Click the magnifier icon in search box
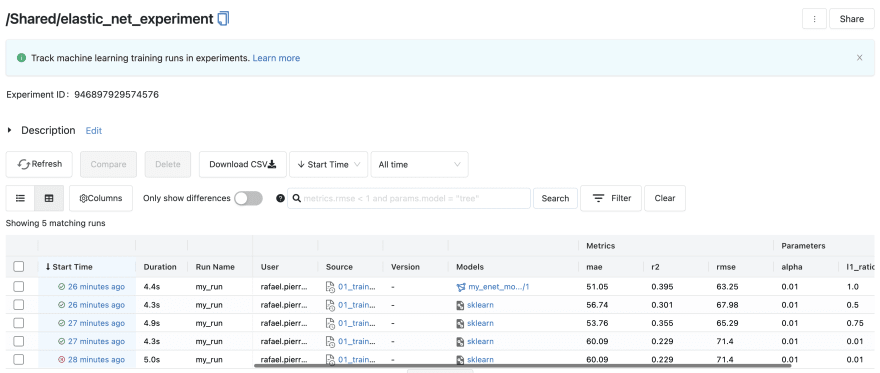The height and width of the screenshot is (373, 880). click(x=296, y=198)
